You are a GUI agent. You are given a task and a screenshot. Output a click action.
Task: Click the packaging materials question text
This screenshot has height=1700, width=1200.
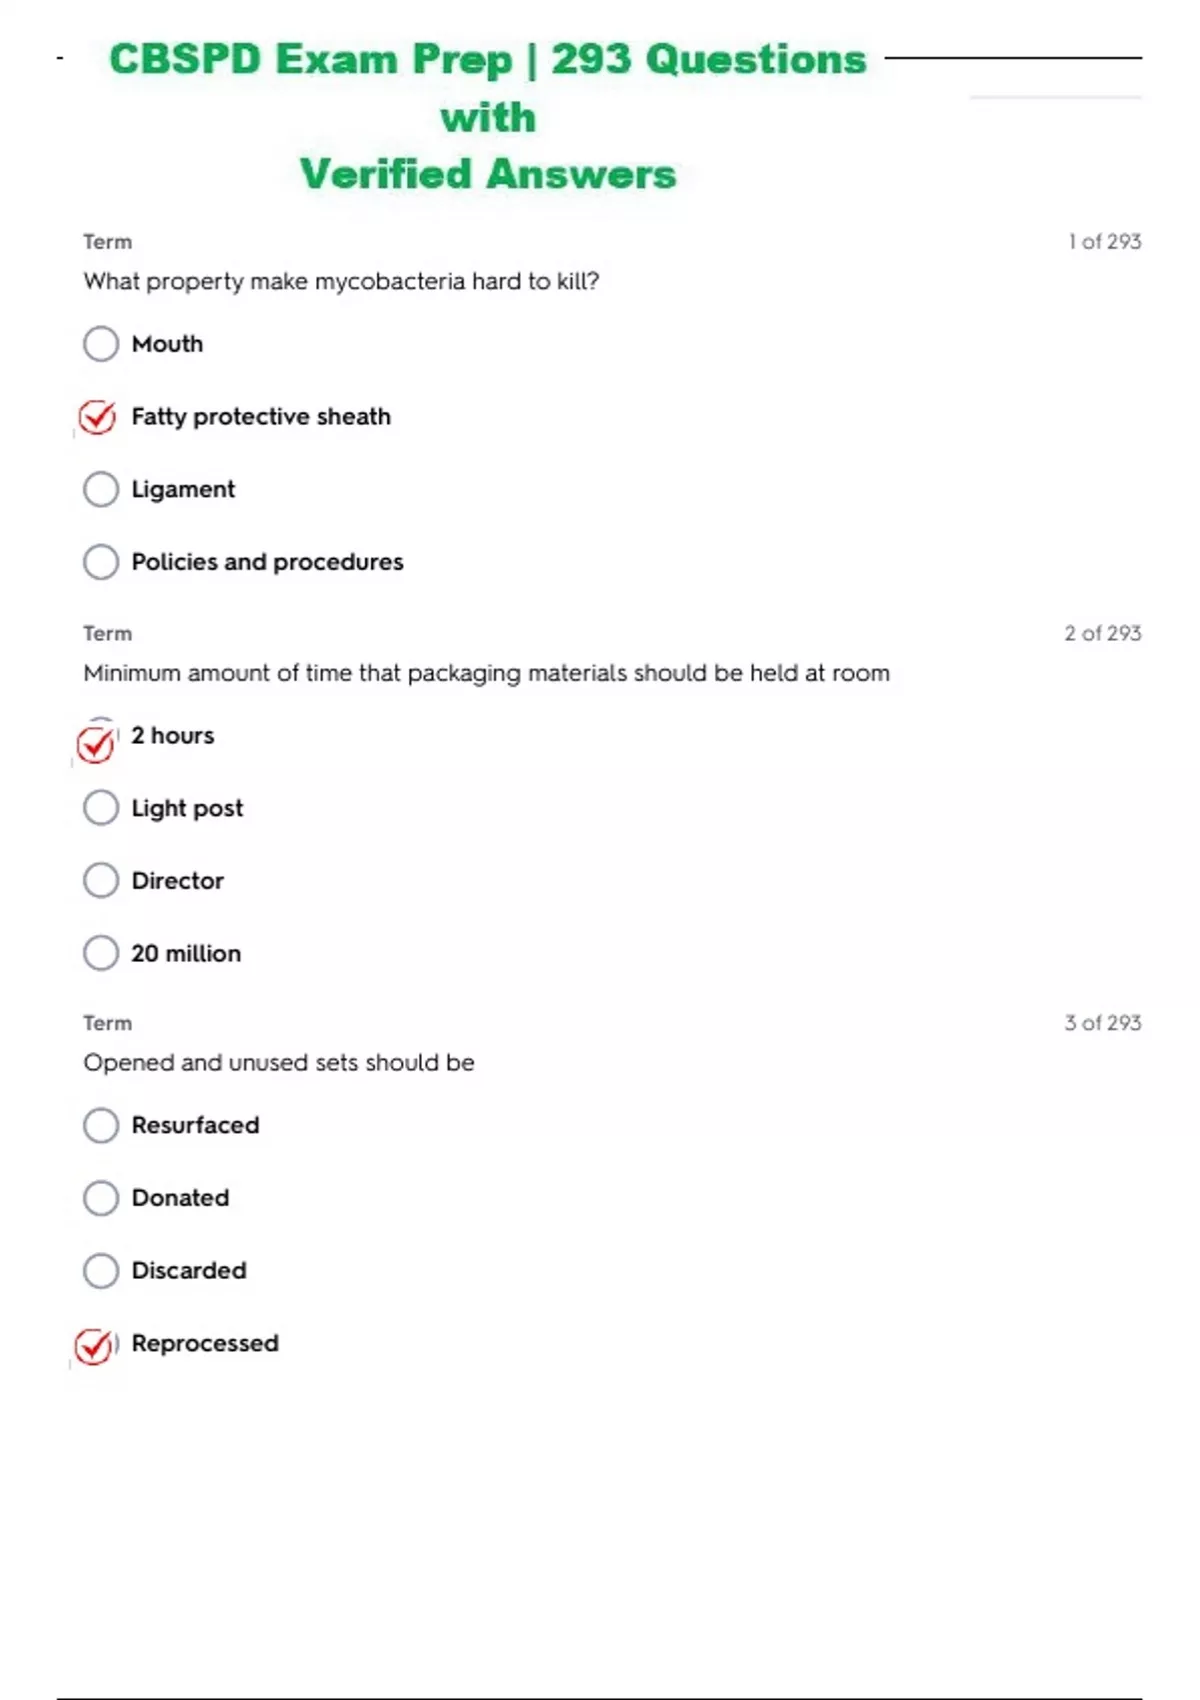pyautogui.click(x=486, y=673)
